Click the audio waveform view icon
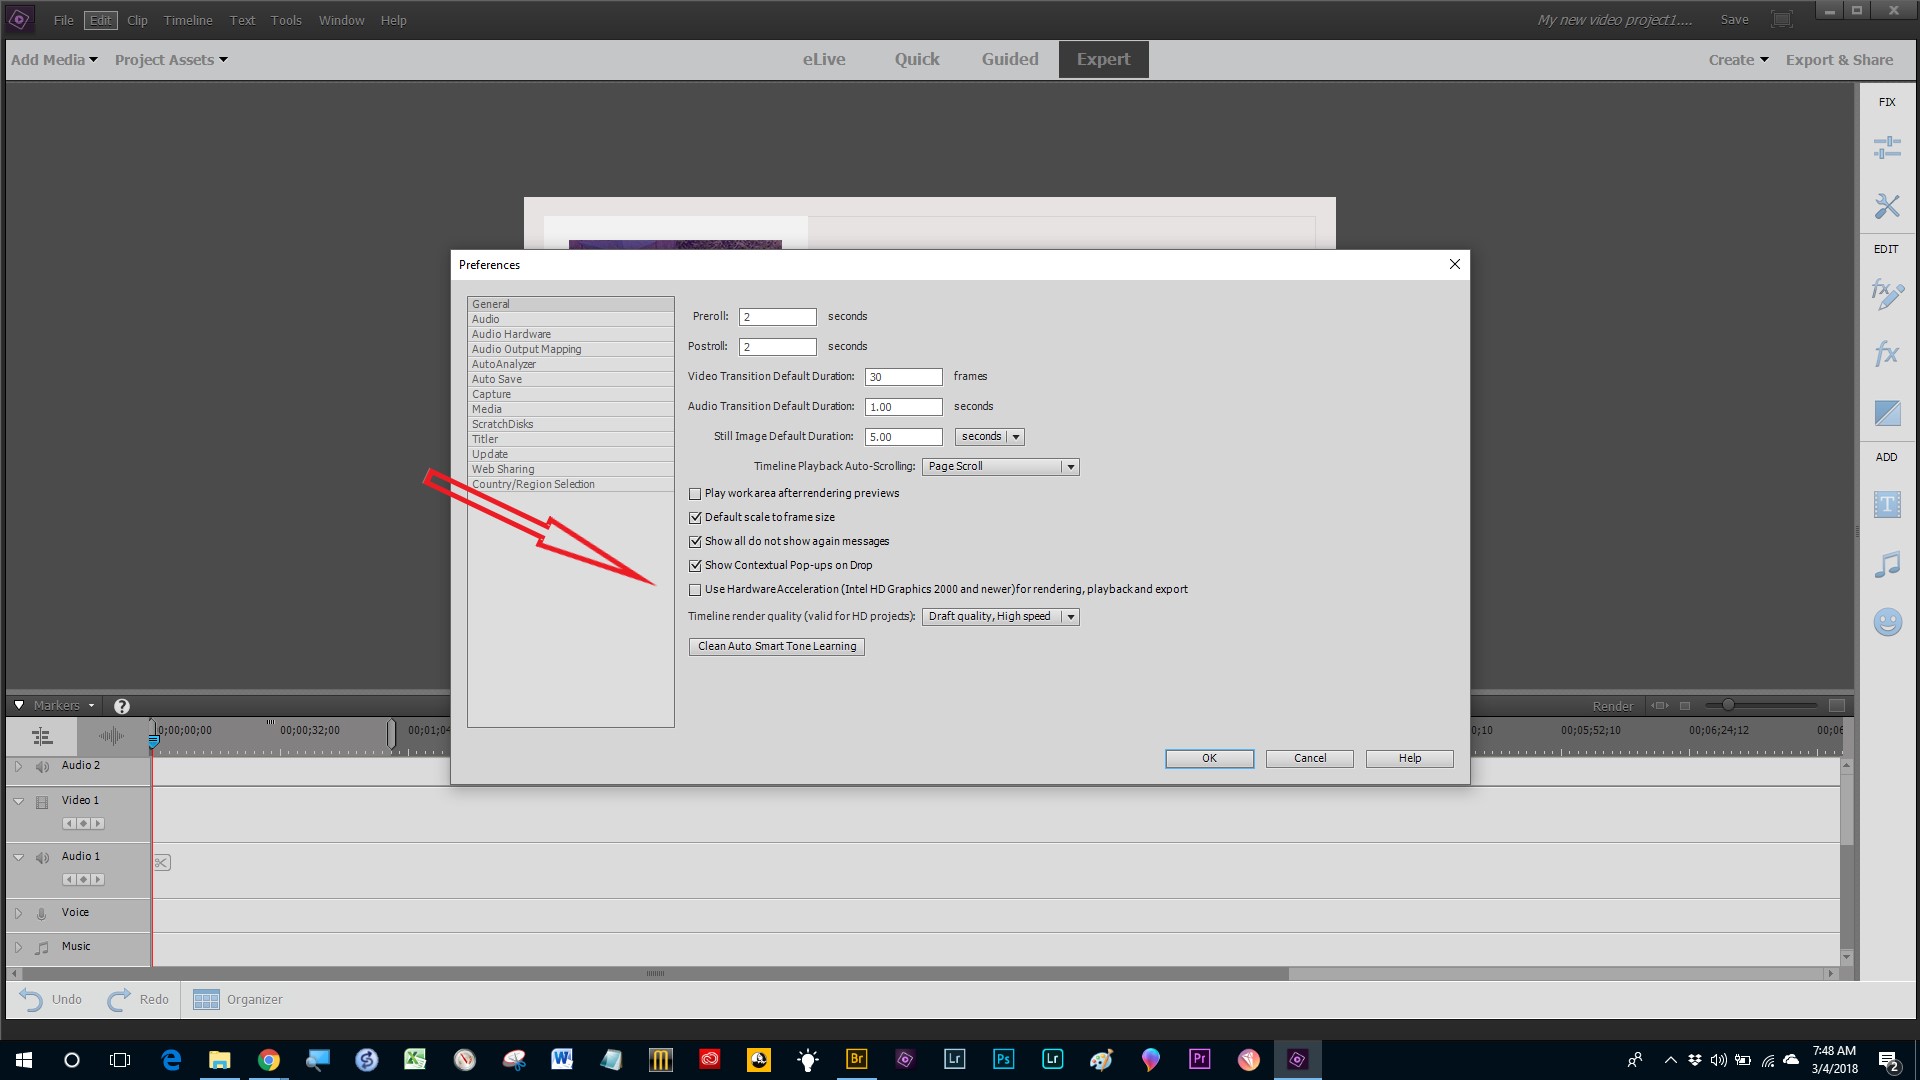1920x1080 pixels. pos(111,737)
